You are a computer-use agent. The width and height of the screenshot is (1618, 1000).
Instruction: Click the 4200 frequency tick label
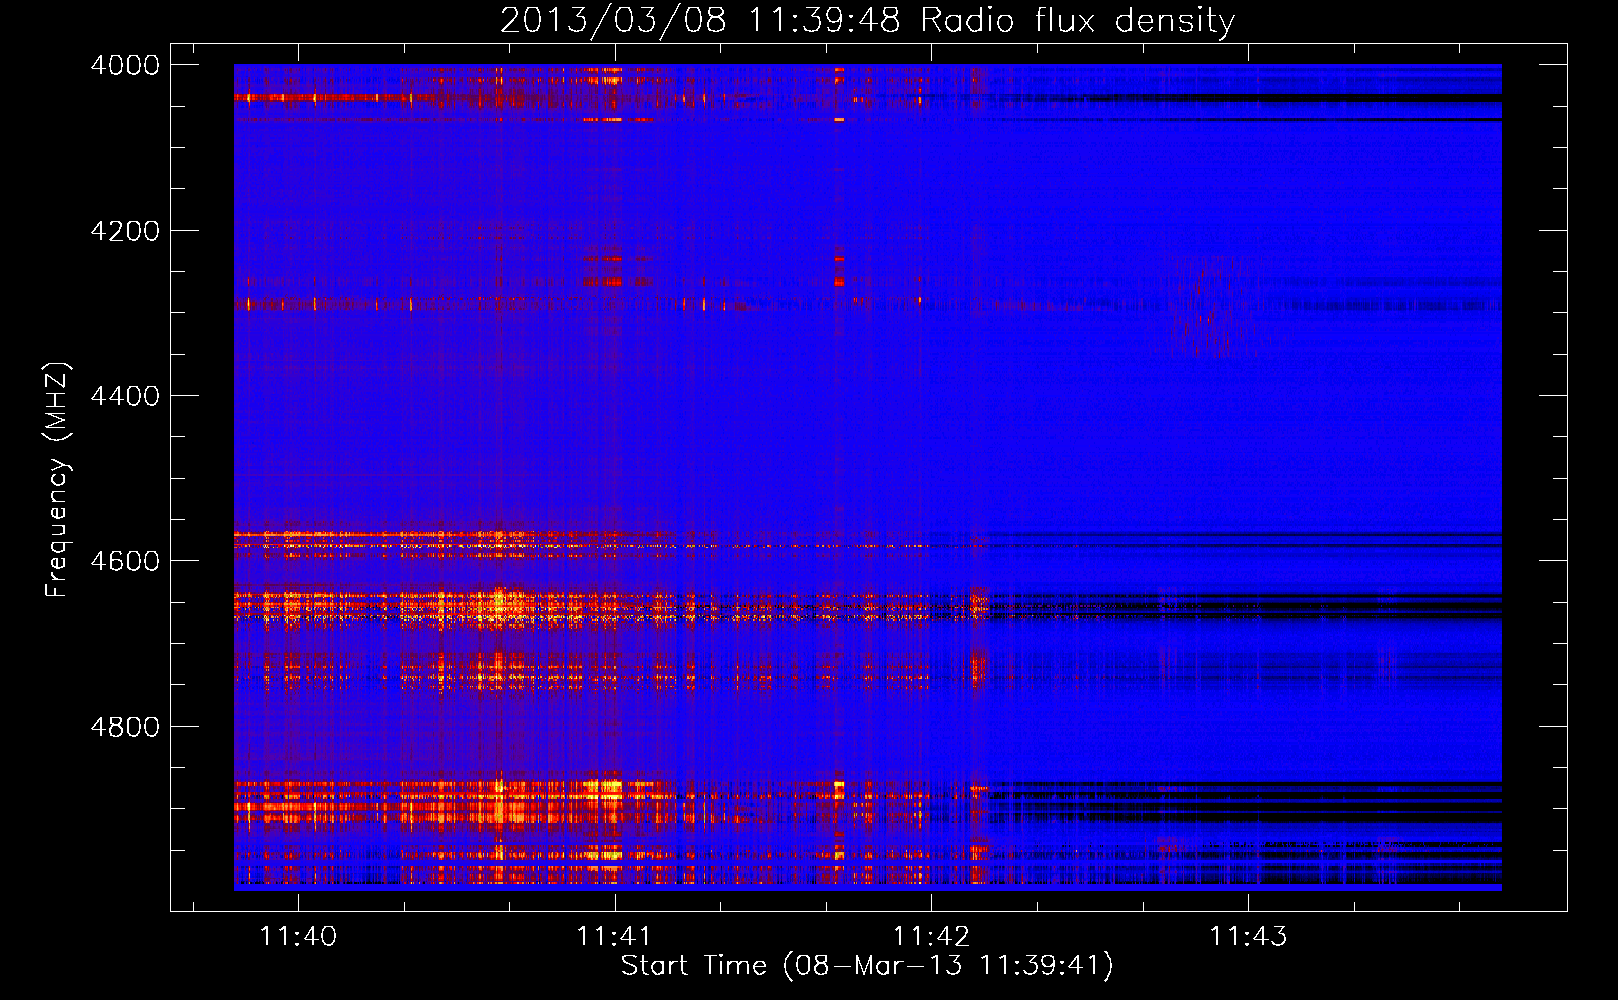coord(125,231)
